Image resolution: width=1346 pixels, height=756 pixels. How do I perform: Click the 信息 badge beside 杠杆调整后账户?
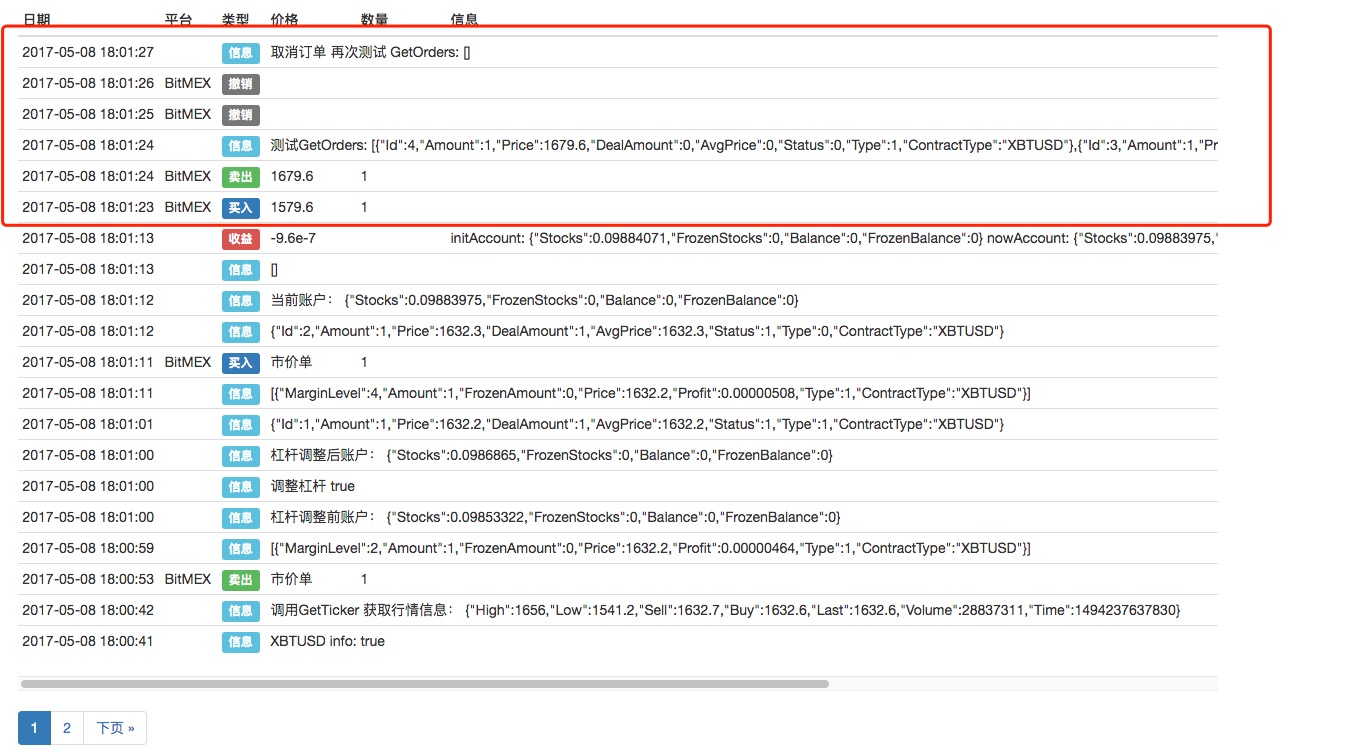coord(241,455)
